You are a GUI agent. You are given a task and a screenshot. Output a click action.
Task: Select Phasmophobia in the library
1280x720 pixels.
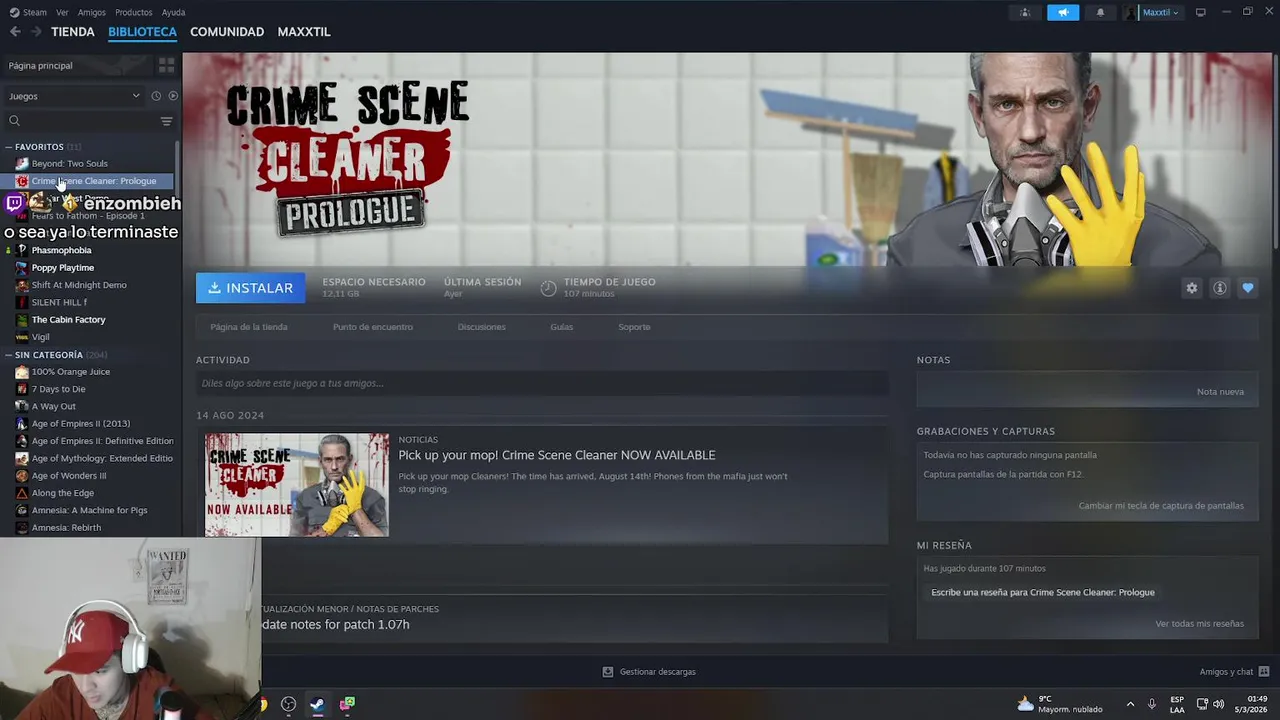point(61,250)
